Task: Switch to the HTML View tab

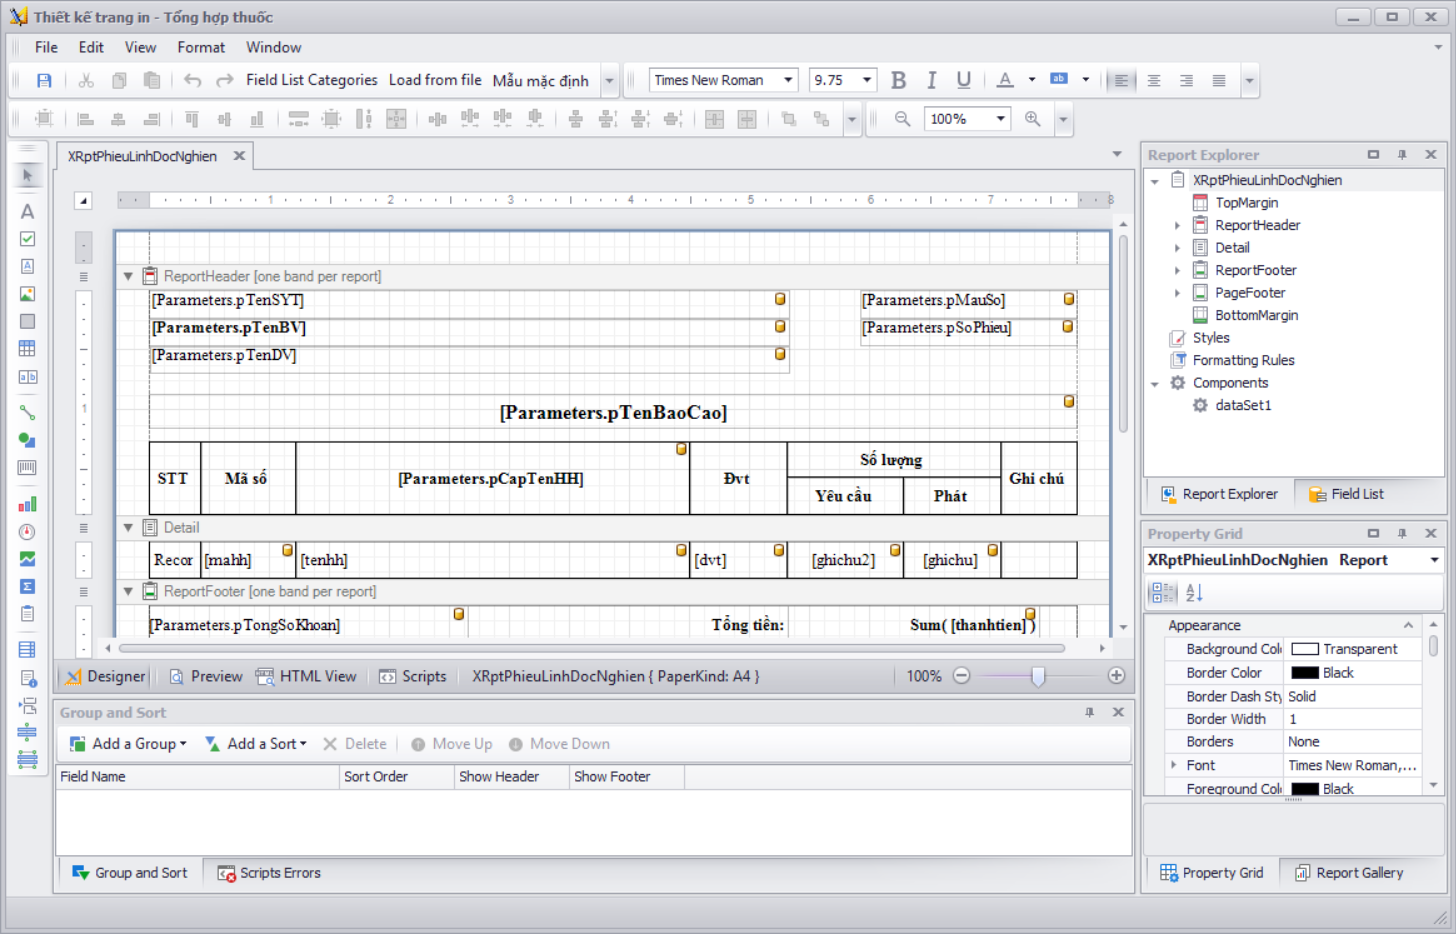Action: [306, 676]
